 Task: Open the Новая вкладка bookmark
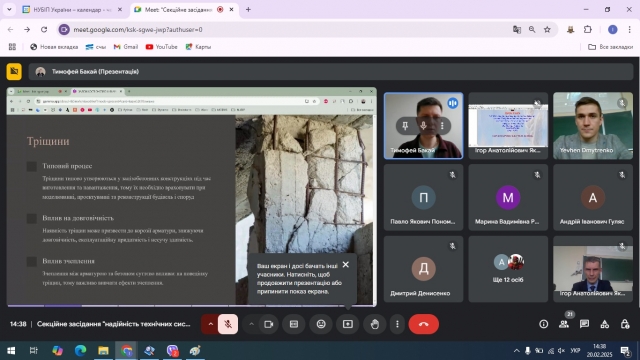click(54, 47)
